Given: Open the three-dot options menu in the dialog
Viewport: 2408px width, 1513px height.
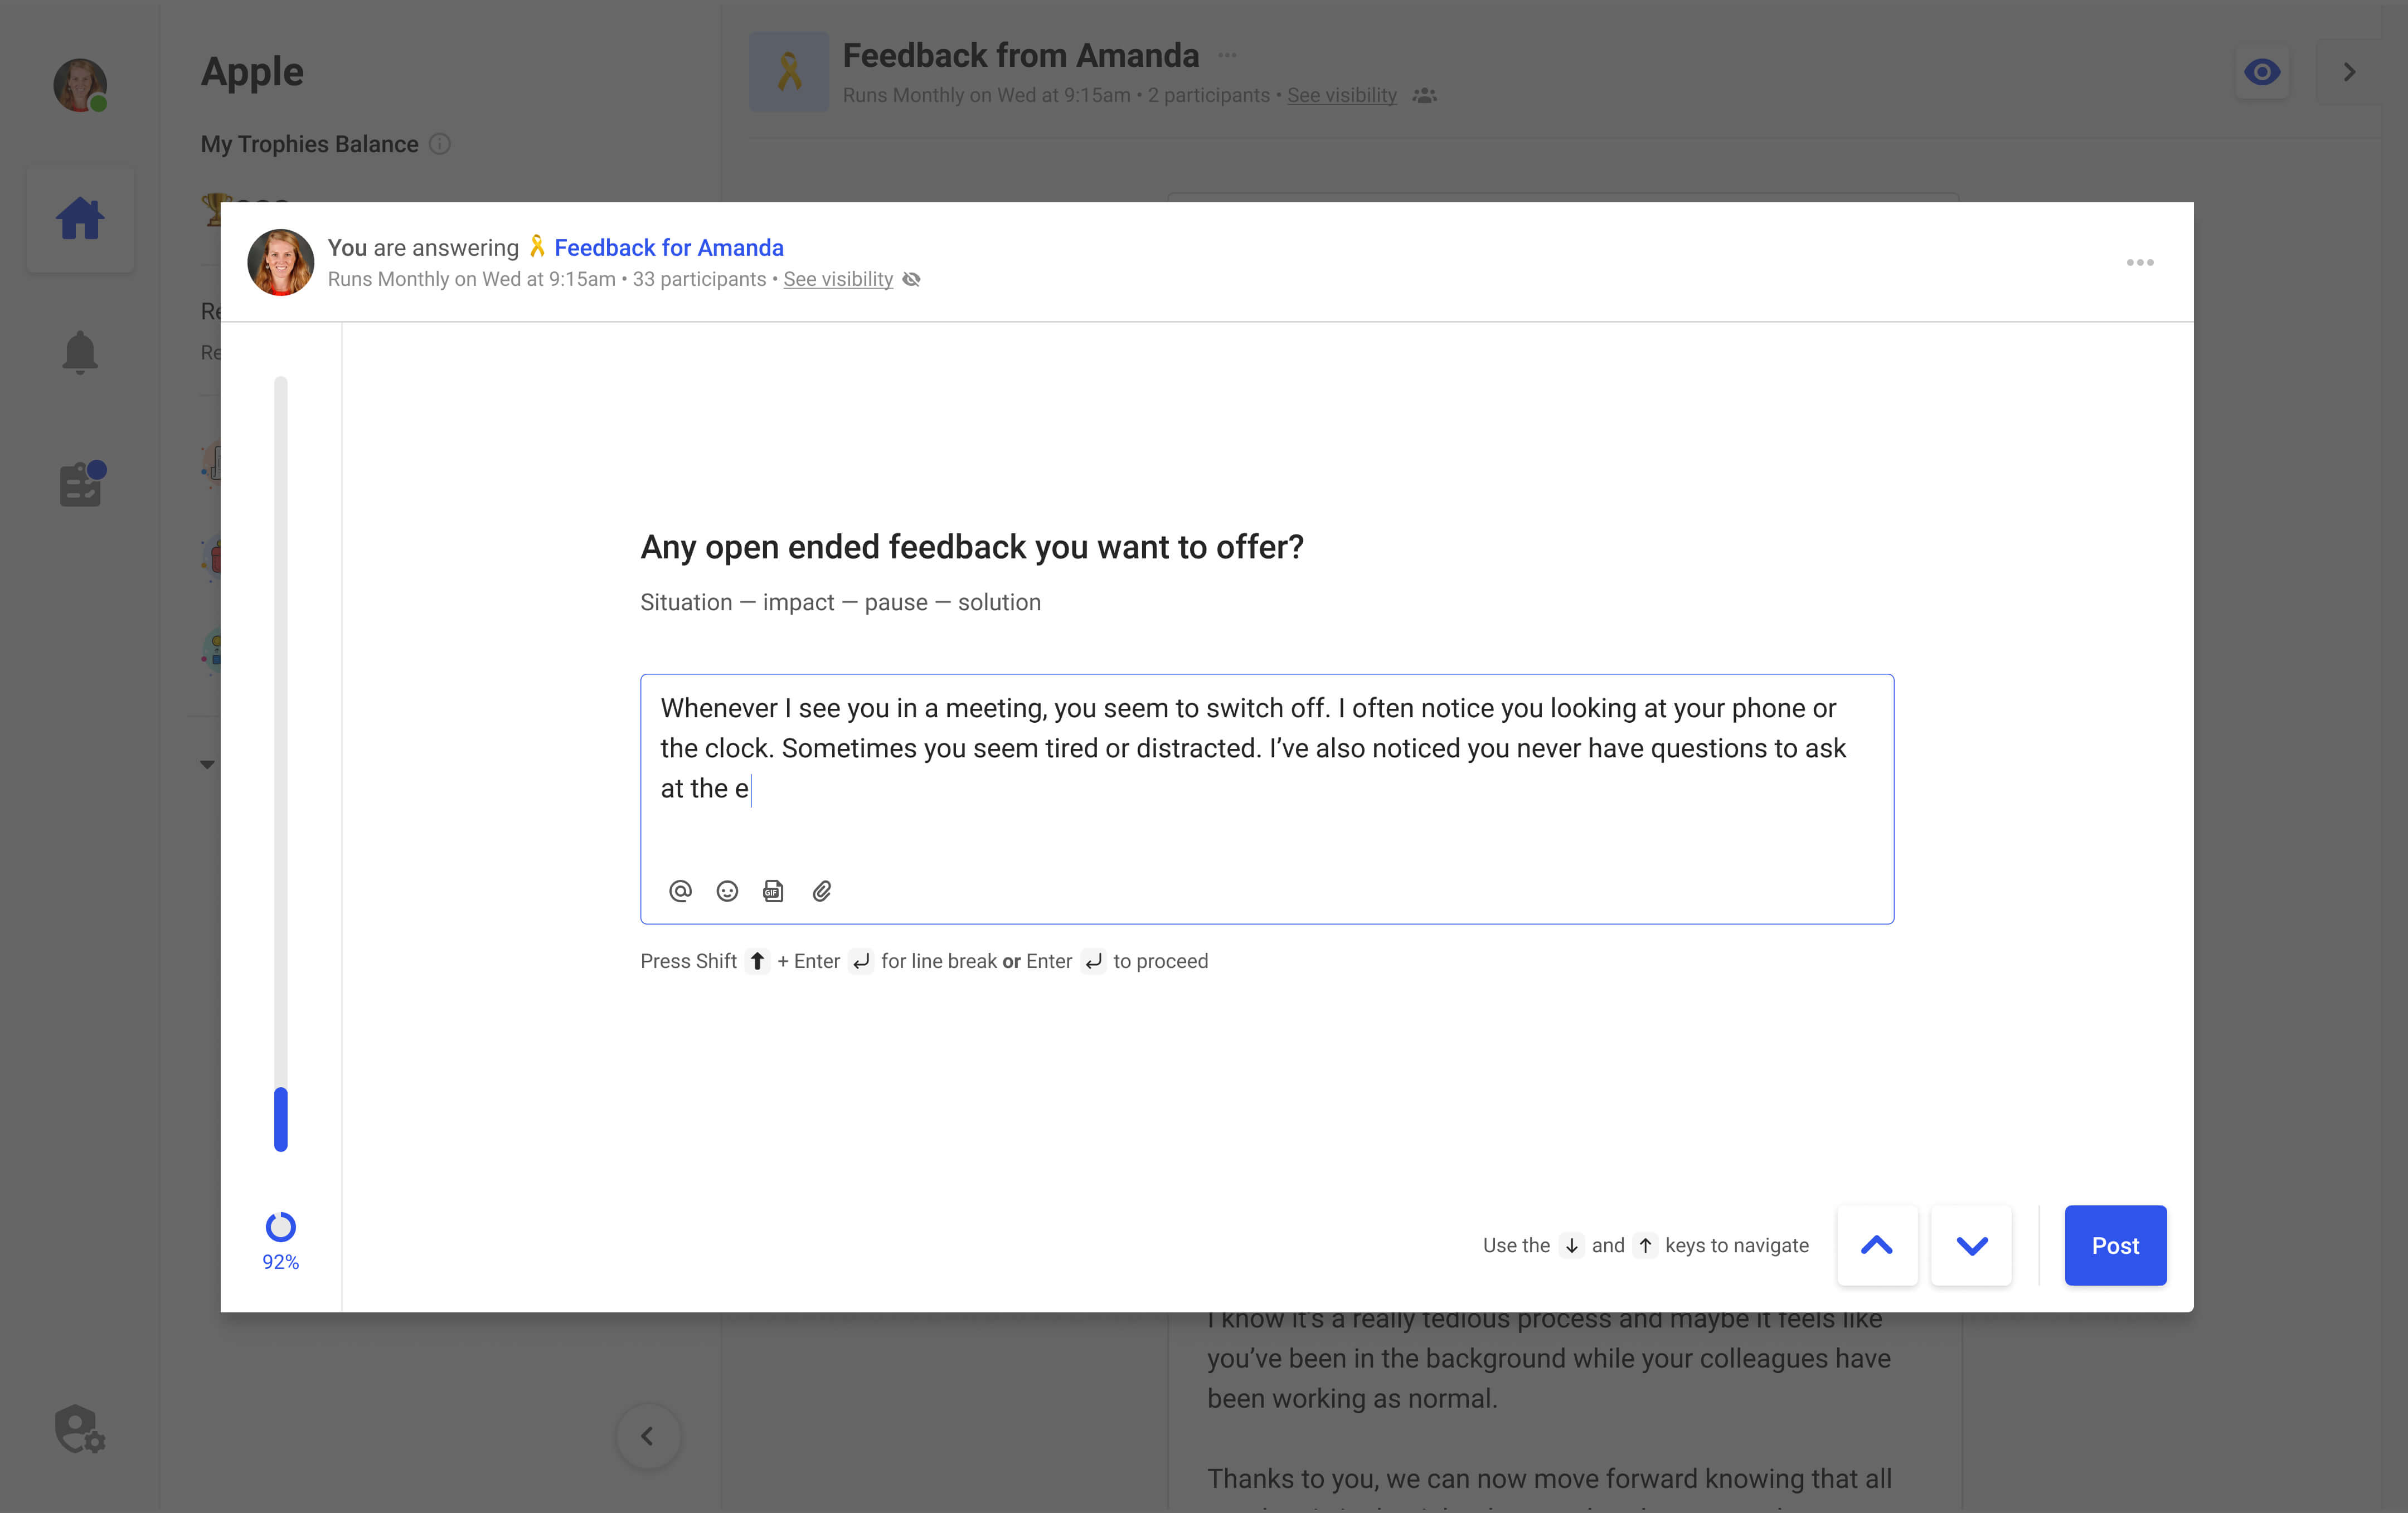Looking at the screenshot, I should coord(2140,262).
